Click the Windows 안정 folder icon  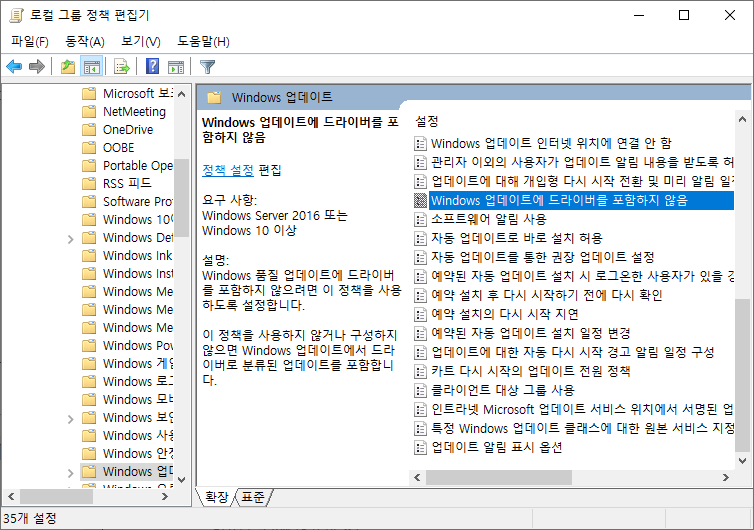click(89, 453)
